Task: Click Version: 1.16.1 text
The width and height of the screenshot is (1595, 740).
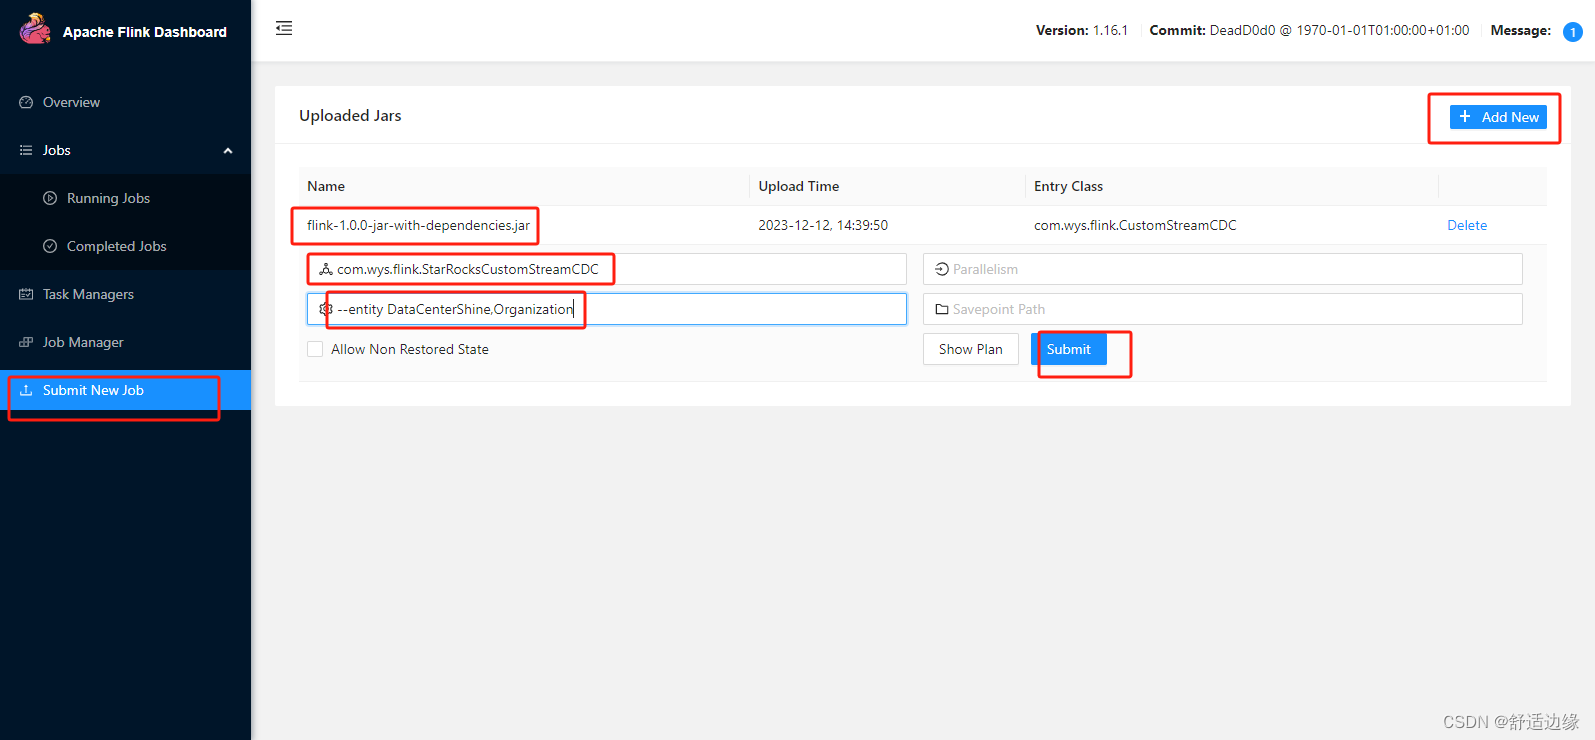Action: point(1082,30)
